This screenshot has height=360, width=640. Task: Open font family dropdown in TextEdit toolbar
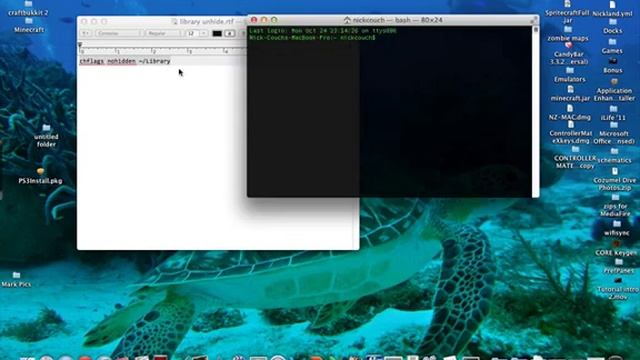click(119, 33)
